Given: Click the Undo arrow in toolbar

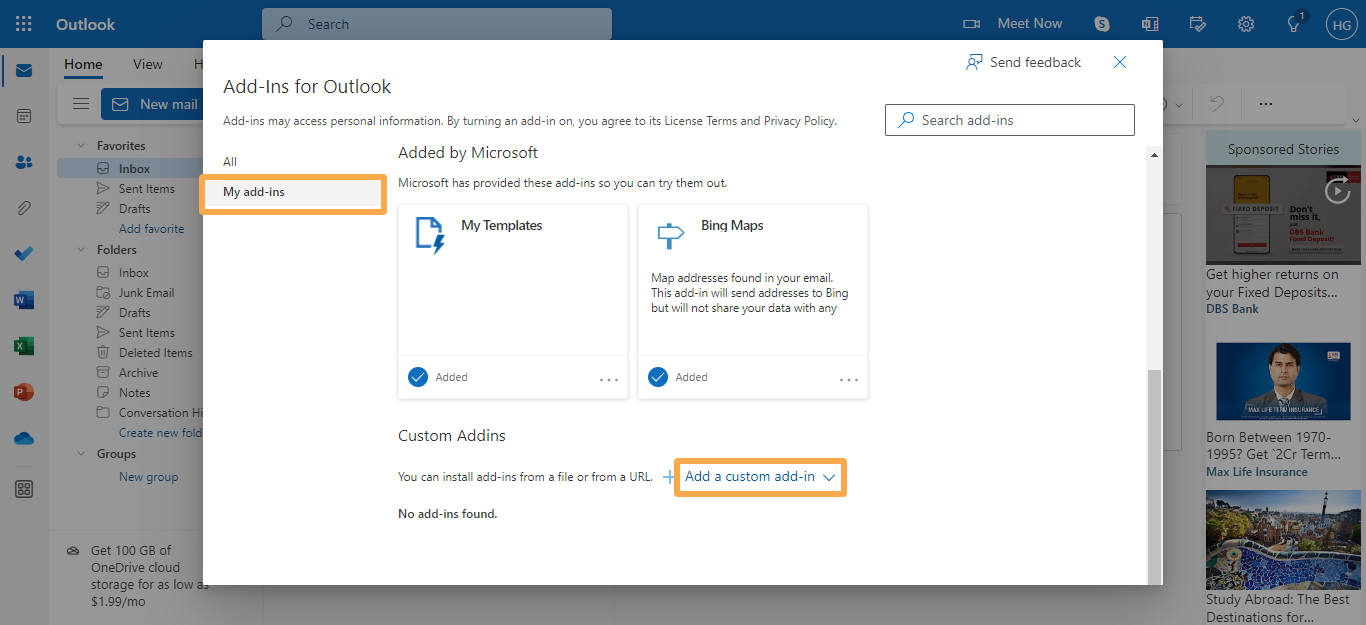Looking at the screenshot, I should (1217, 104).
